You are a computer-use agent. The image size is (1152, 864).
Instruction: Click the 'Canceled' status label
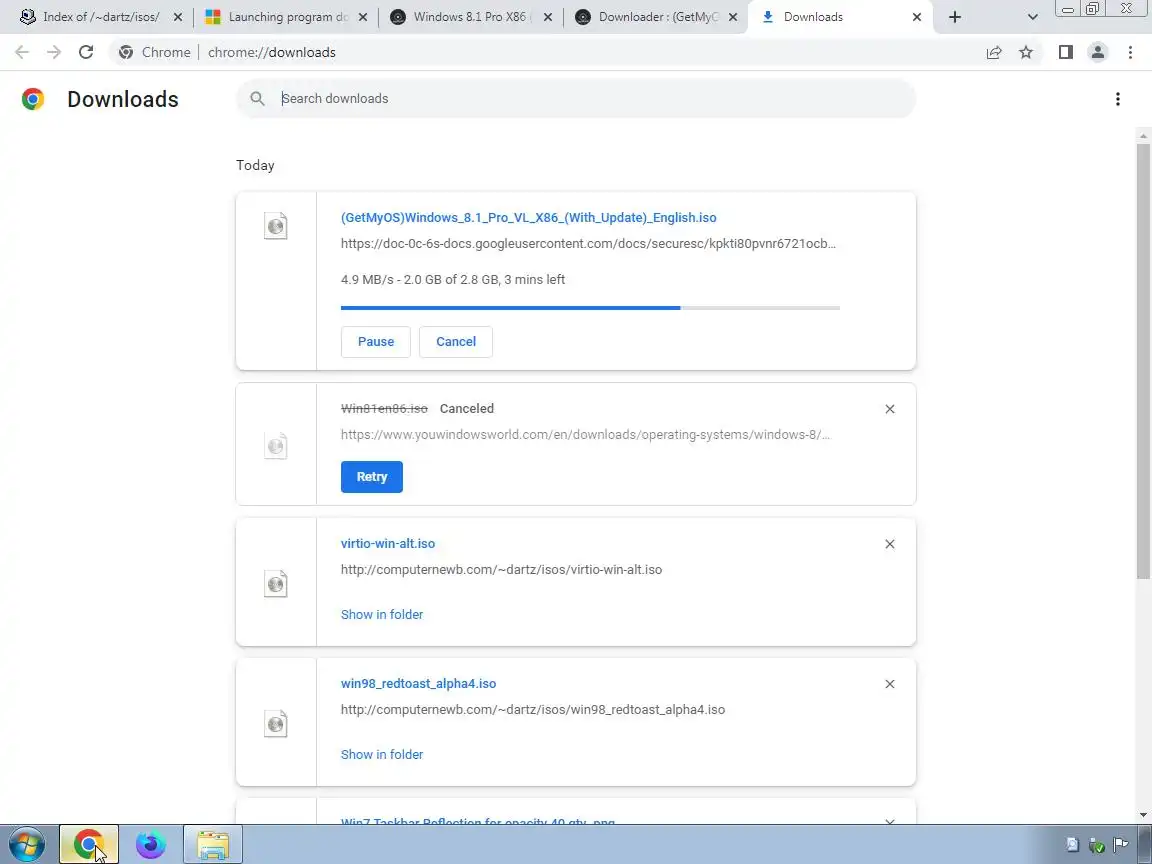(467, 408)
